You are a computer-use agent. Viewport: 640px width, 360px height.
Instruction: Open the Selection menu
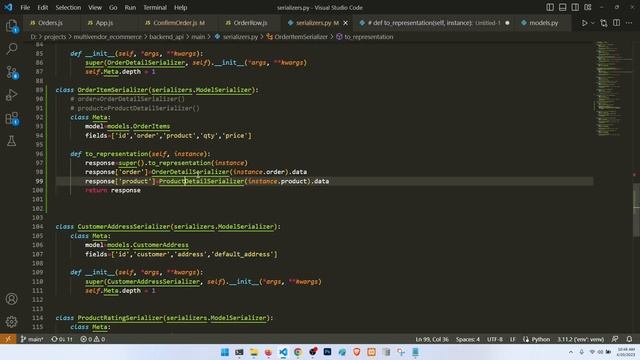pyautogui.click(x=68, y=7)
